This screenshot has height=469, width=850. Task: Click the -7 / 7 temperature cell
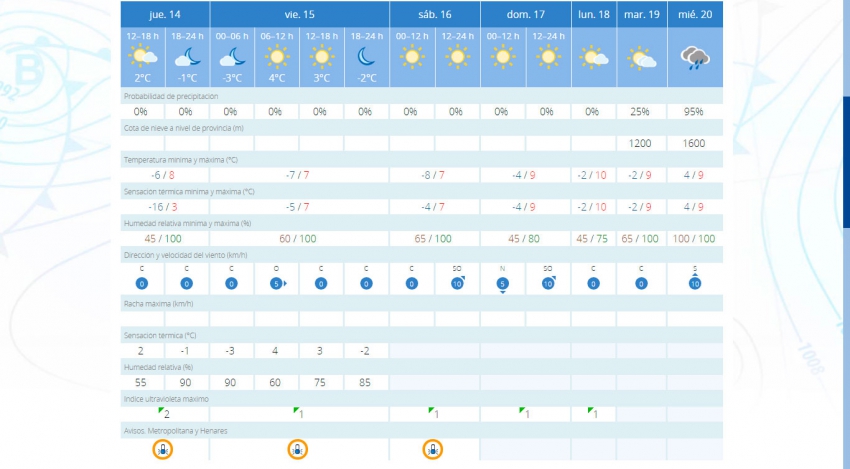(298, 175)
